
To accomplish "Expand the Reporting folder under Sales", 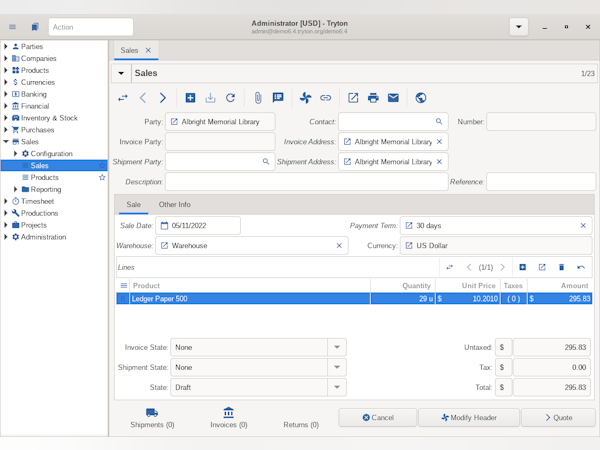I will [x=15, y=189].
